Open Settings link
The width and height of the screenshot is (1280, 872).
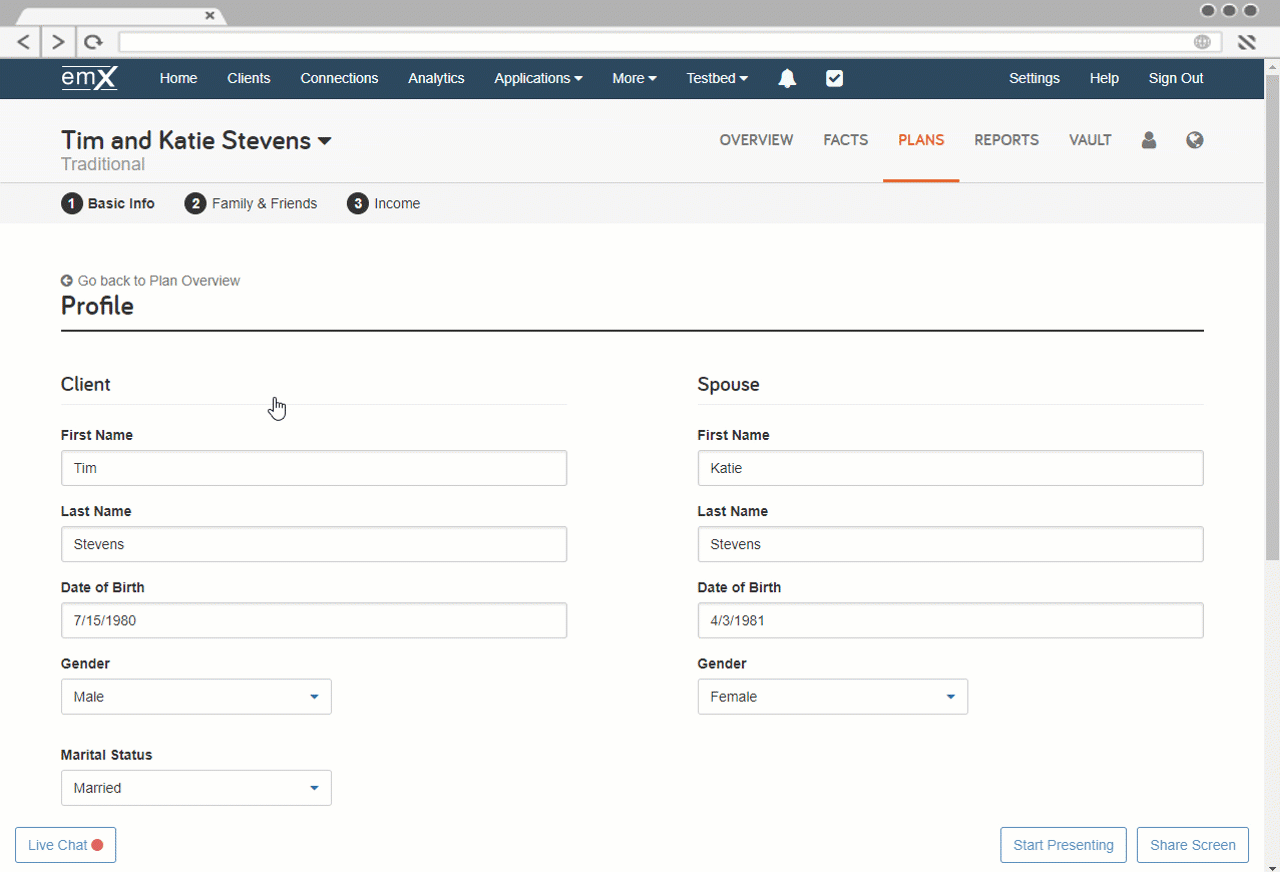coord(1034,78)
